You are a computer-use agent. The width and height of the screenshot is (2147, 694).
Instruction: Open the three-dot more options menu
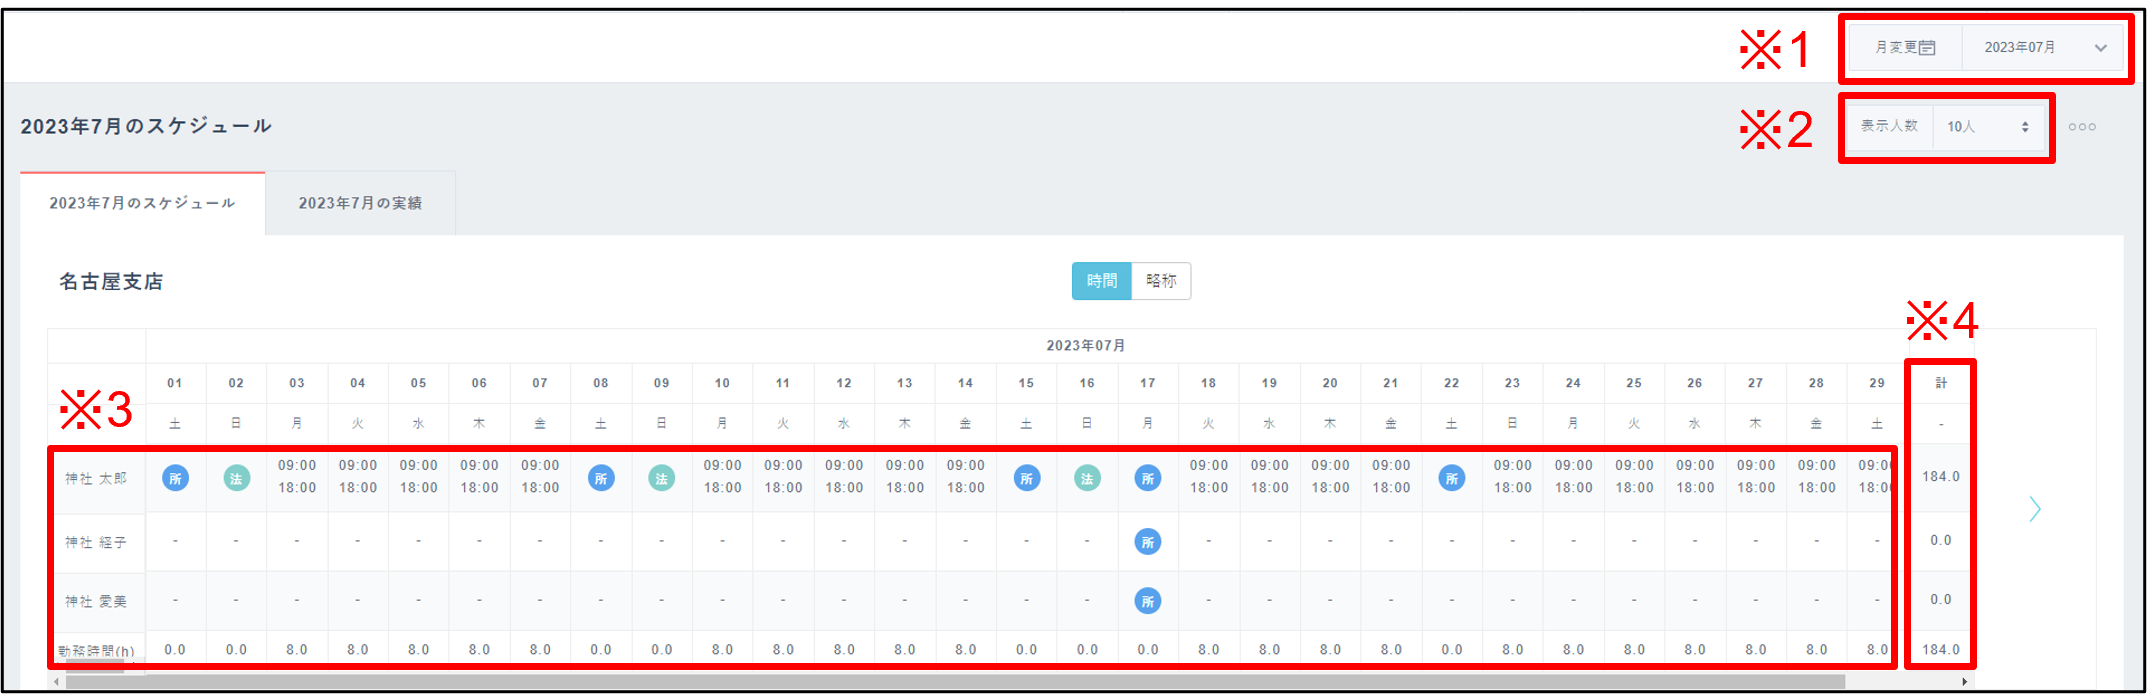pyautogui.click(x=2082, y=127)
